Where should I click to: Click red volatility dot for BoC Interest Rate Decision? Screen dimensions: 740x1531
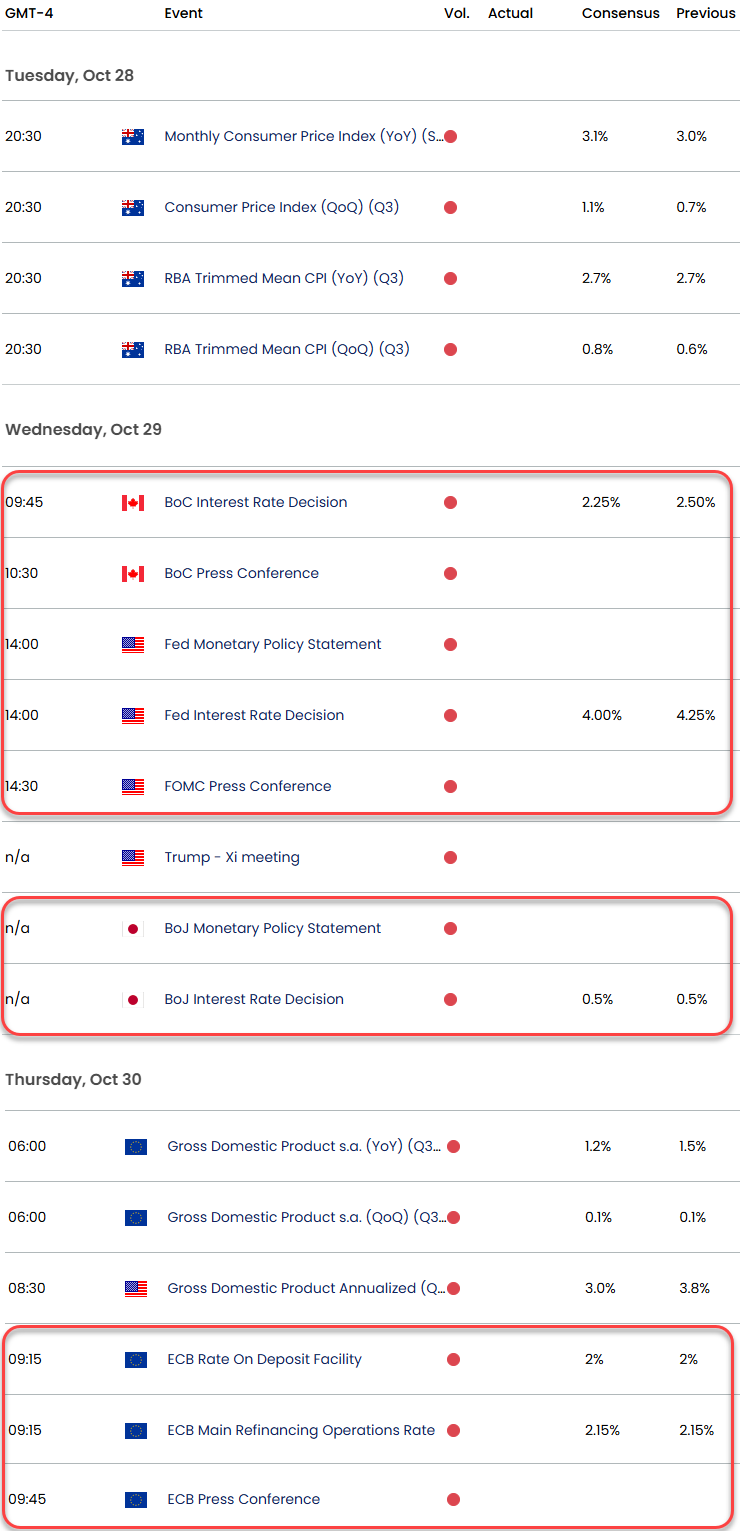coord(450,503)
